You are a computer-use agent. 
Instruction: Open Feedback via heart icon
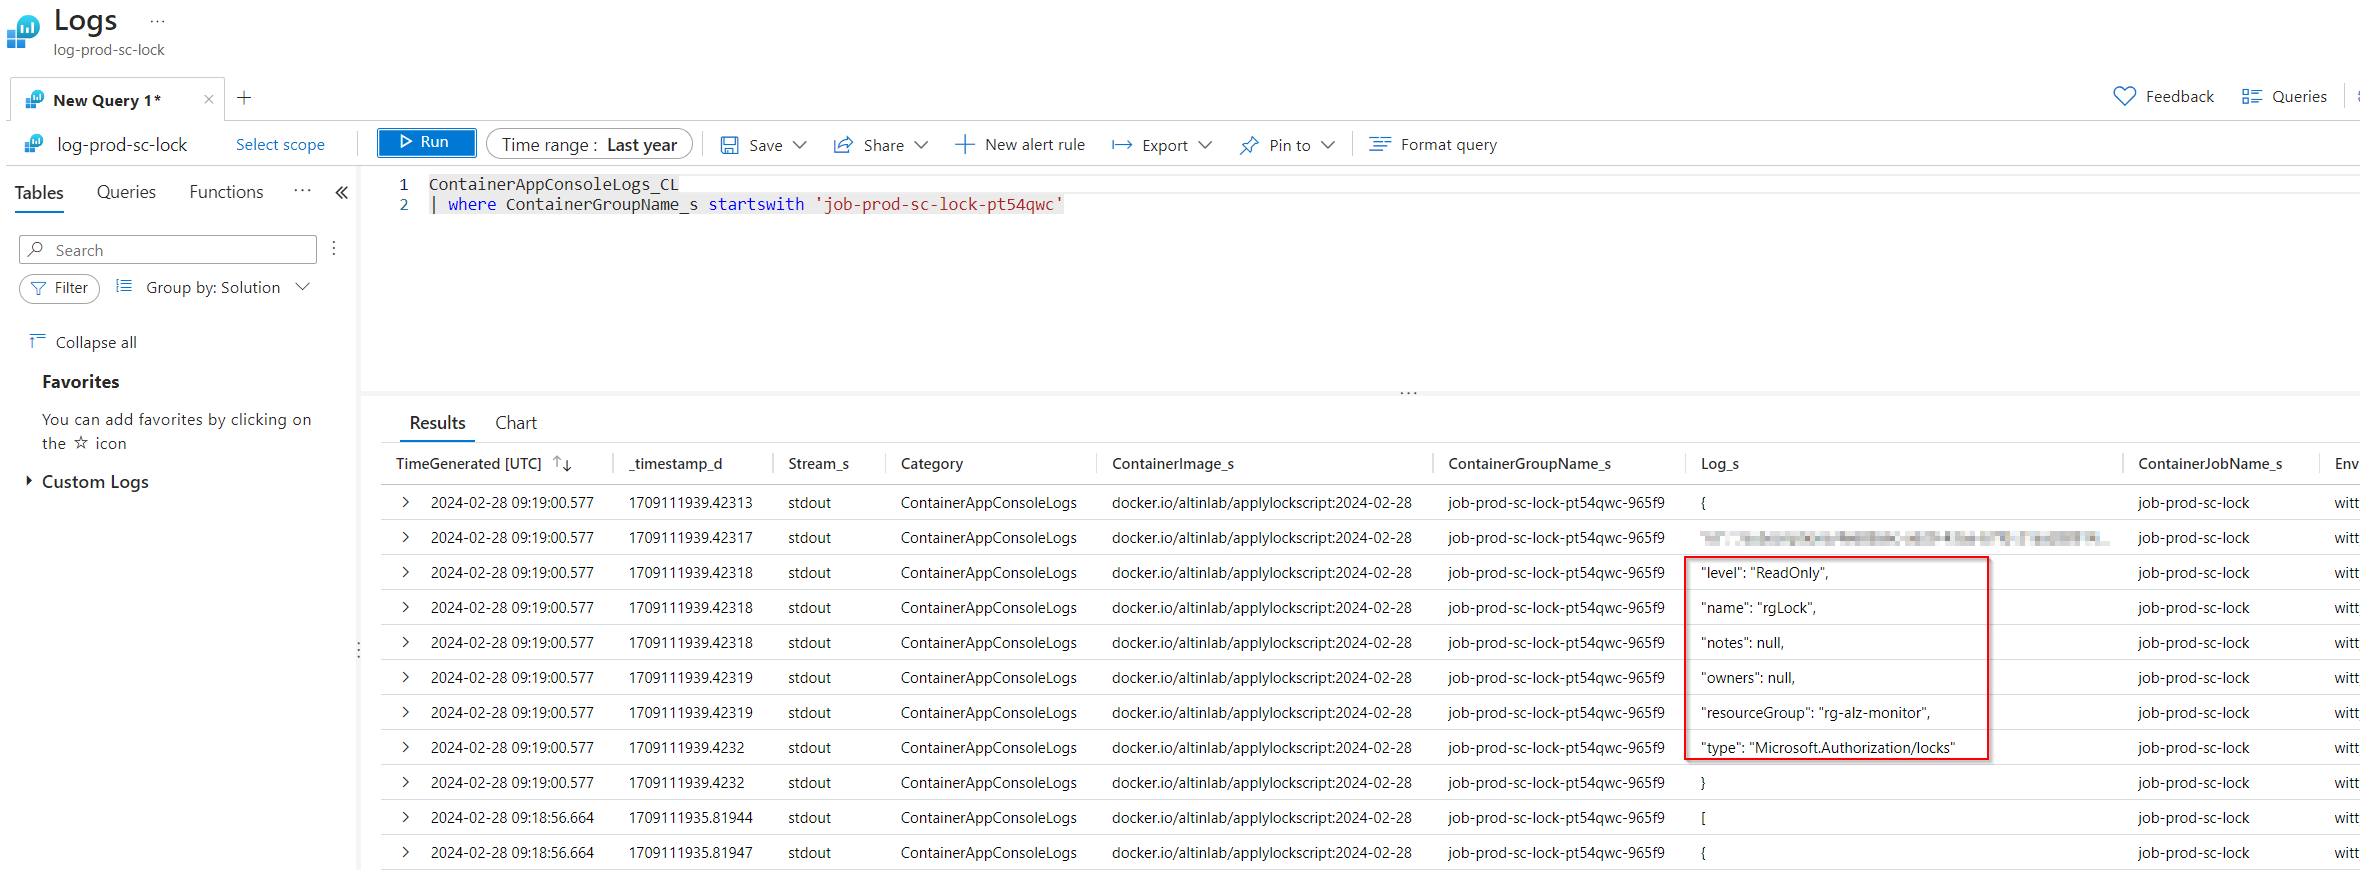pyautogui.click(x=2124, y=96)
